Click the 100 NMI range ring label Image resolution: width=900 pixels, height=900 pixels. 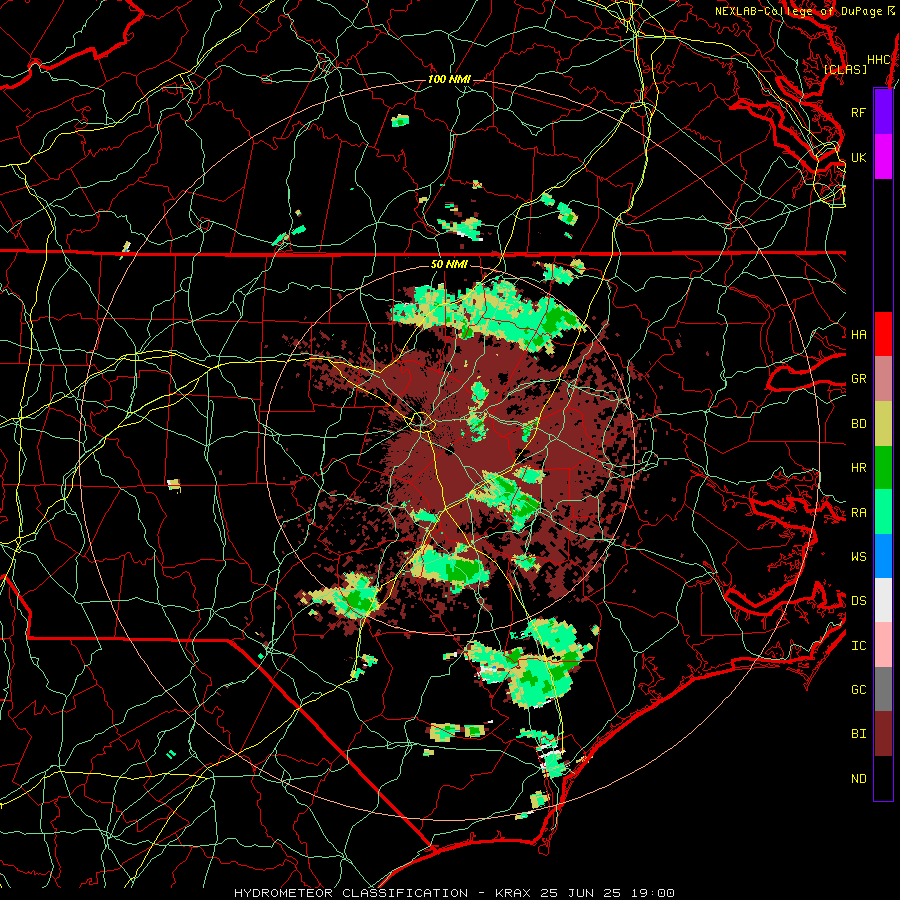pos(449,79)
